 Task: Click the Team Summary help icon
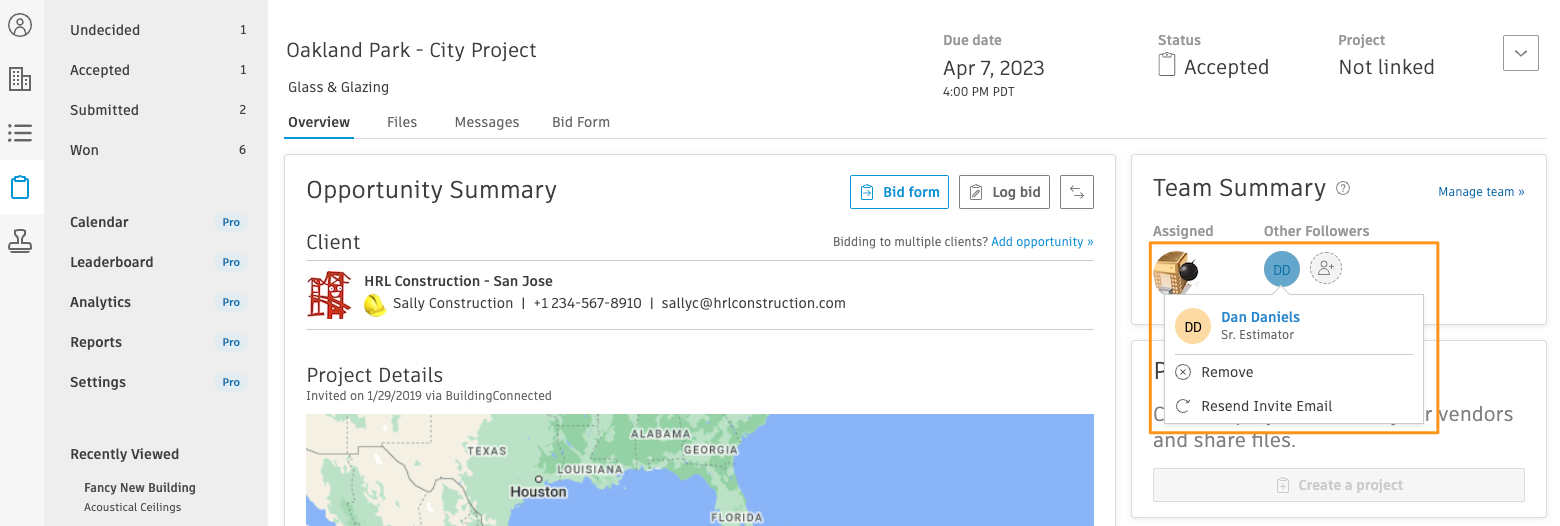point(1343,188)
